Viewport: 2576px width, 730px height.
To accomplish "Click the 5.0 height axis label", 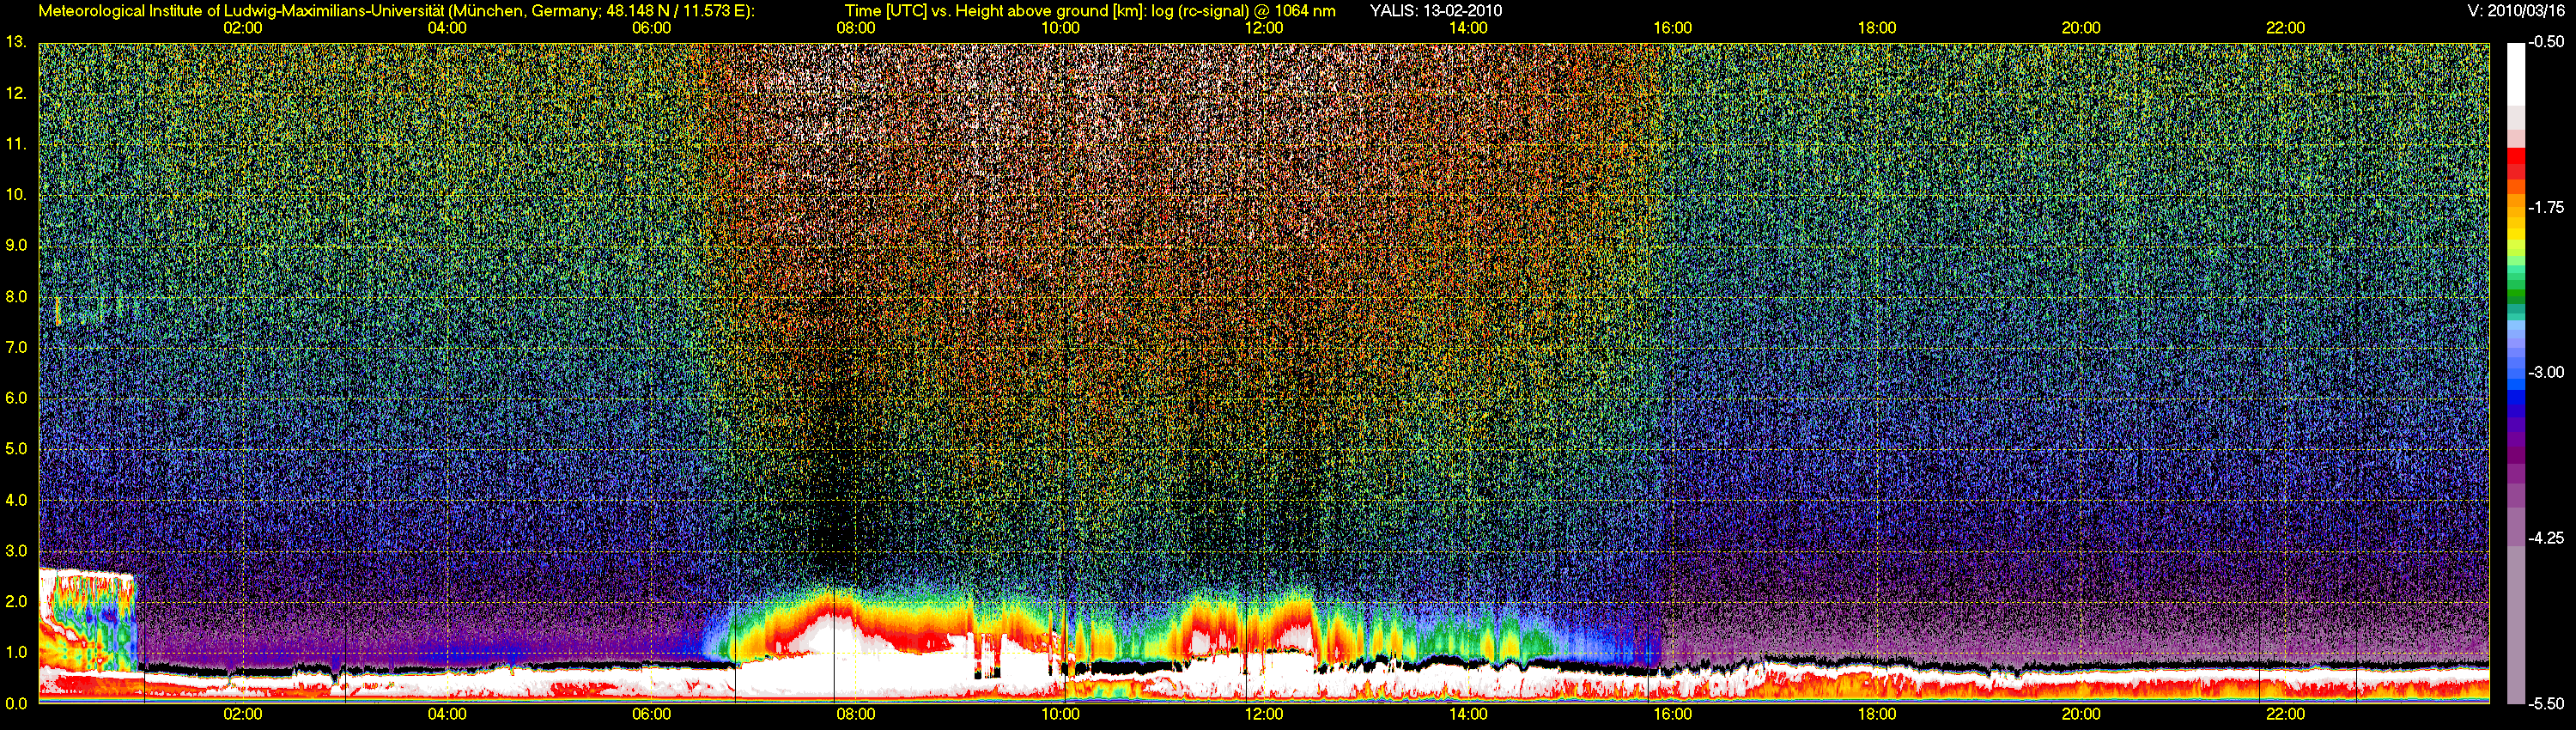I will pyautogui.click(x=16, y=449).
